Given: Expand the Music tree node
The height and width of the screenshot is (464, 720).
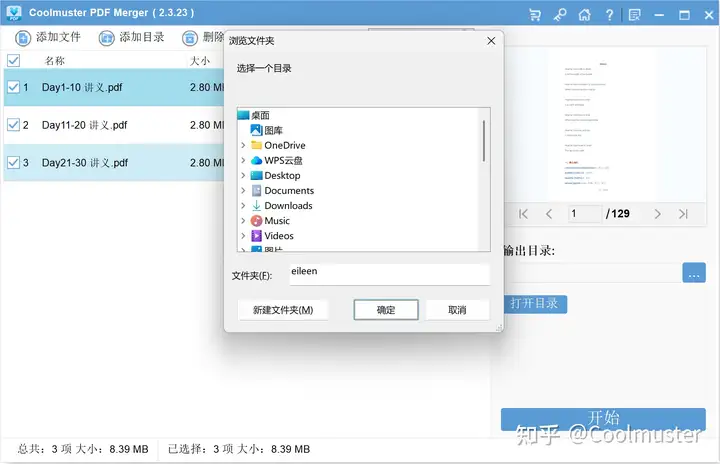Looking at the screenshot, I should (243, 221).
